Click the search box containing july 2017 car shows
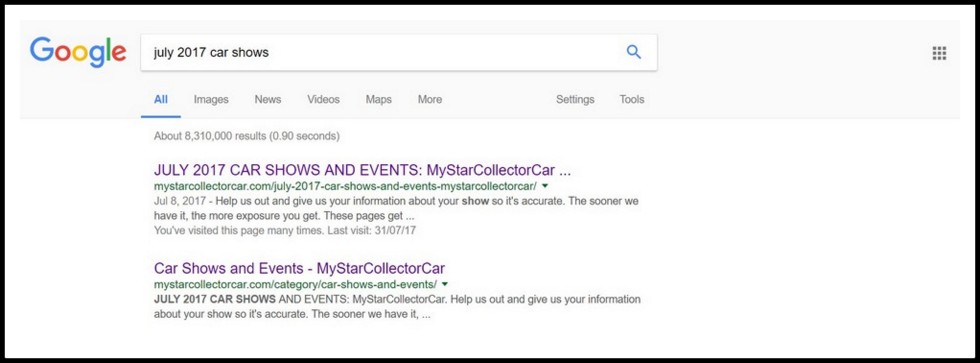Viewport: 980px width, 363px height. click(x=399, y=52)
